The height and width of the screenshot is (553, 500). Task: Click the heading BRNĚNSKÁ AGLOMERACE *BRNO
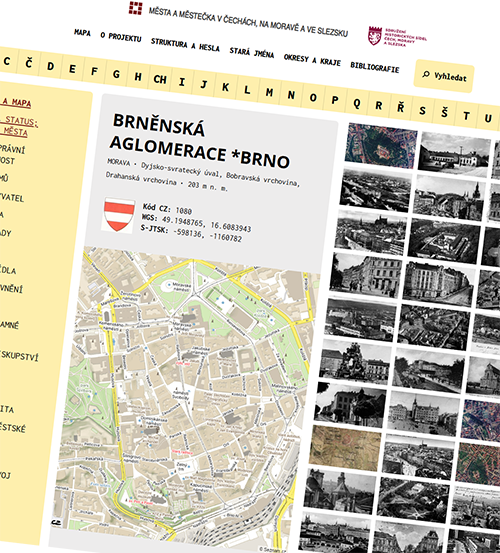click(200, 141)
